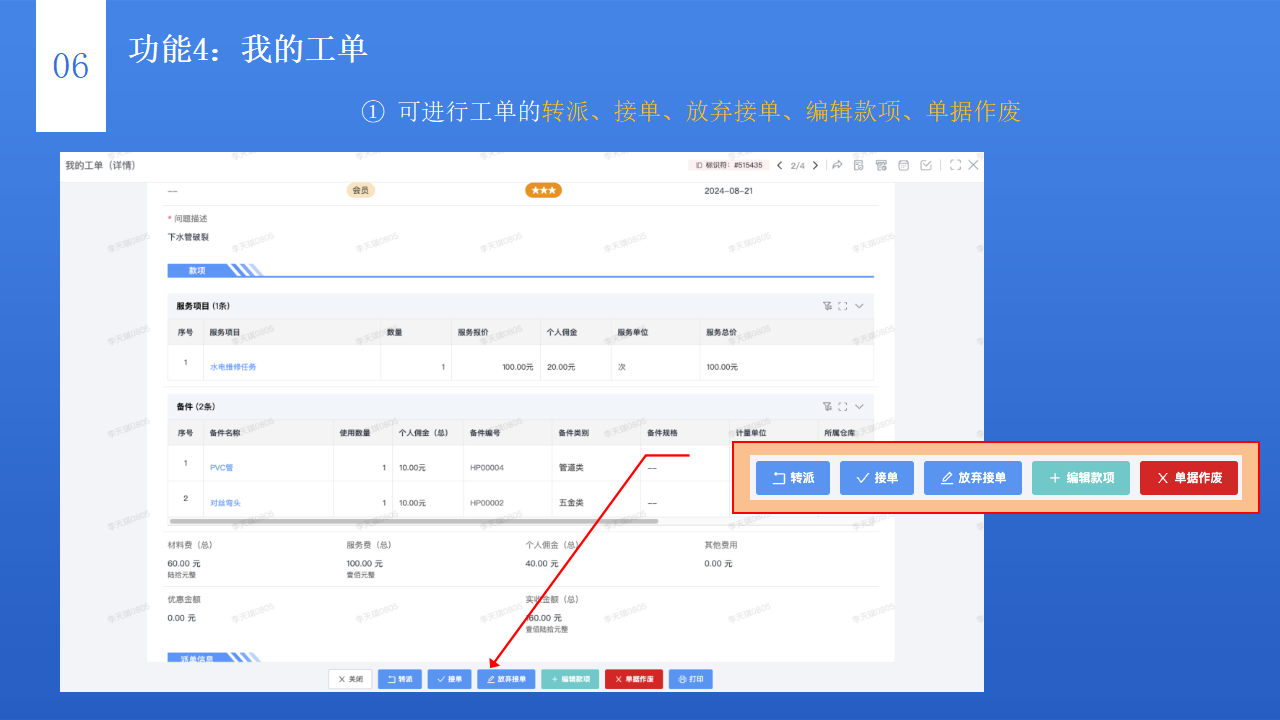Collapse the 备件 section with its chevron
Viewport: 1280px width, 720px height.
(858, 406)
